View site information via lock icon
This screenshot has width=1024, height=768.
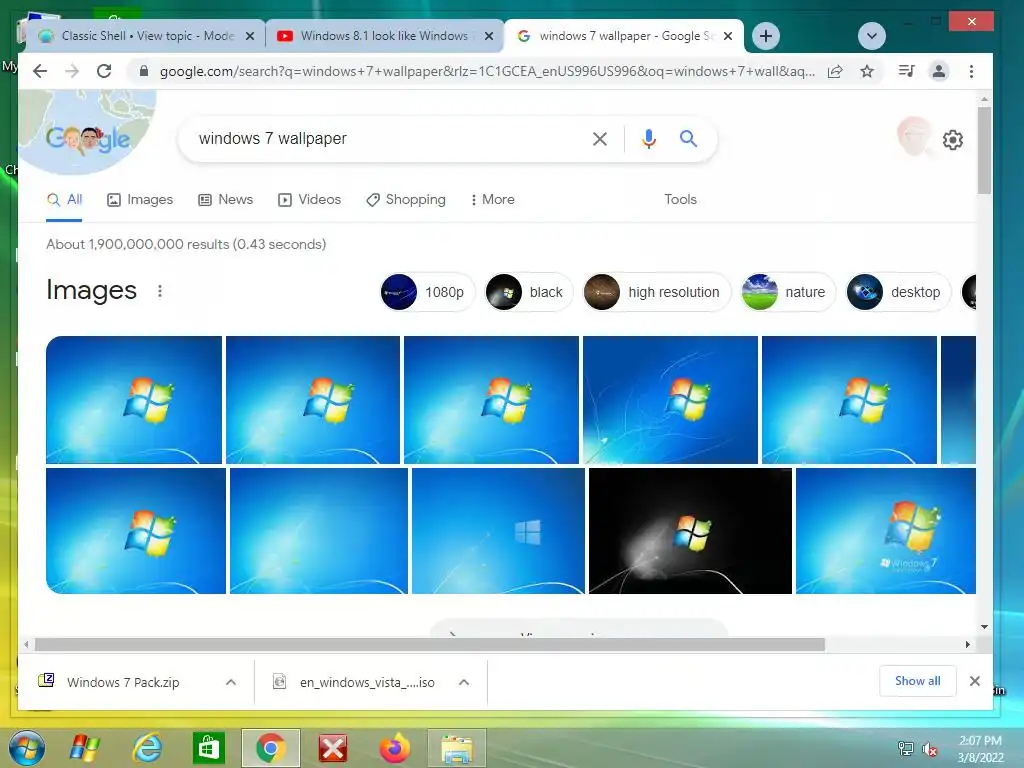(144, 71)
